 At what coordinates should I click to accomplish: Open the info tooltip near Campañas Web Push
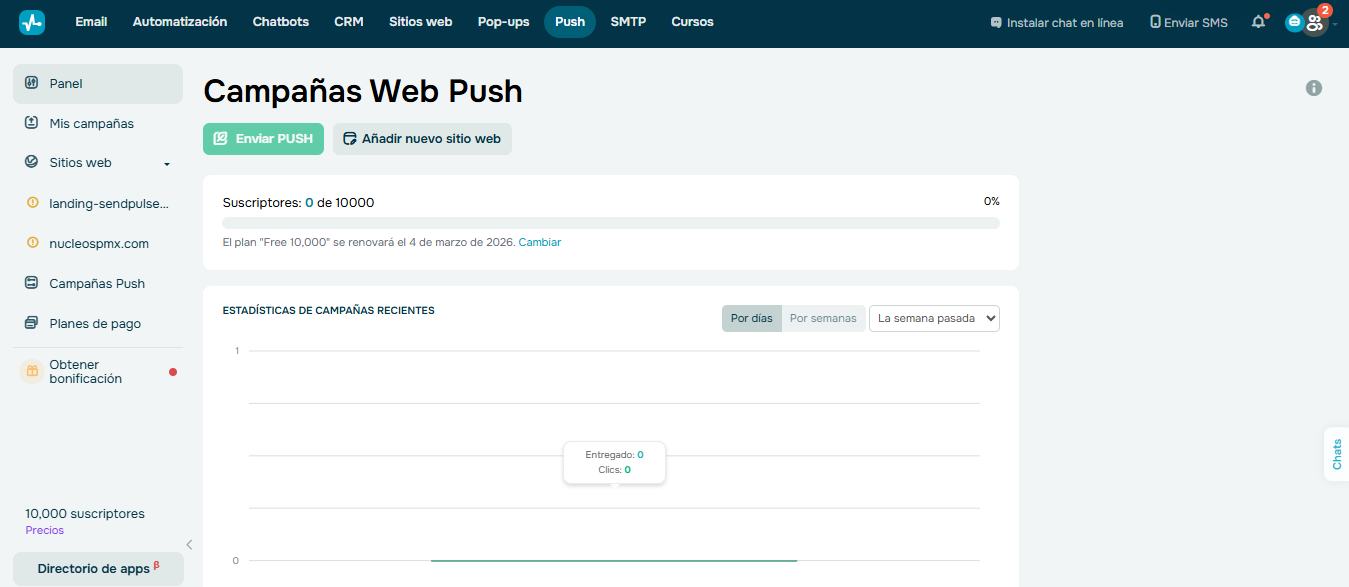click(1313, 88)
